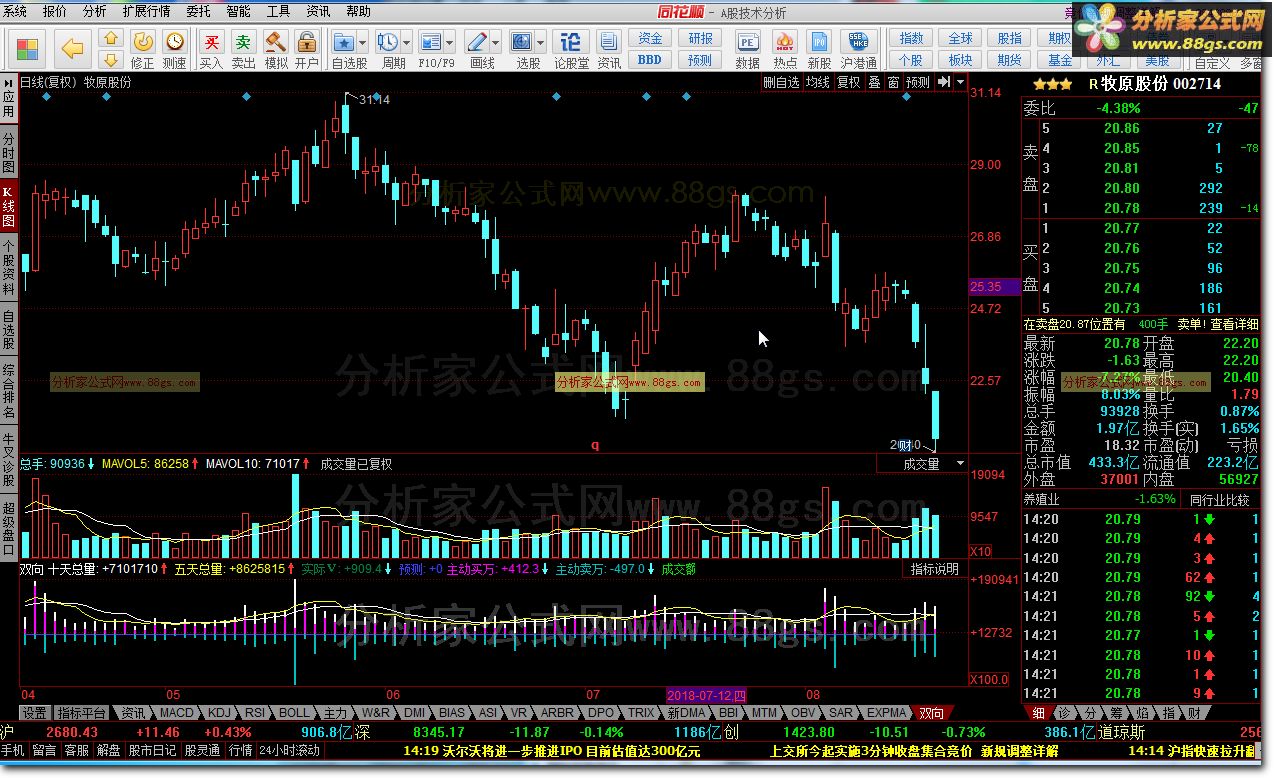Open the 新股 IPO icon
The width and height of the screenshot is (1274, 778).
(819, 48)
